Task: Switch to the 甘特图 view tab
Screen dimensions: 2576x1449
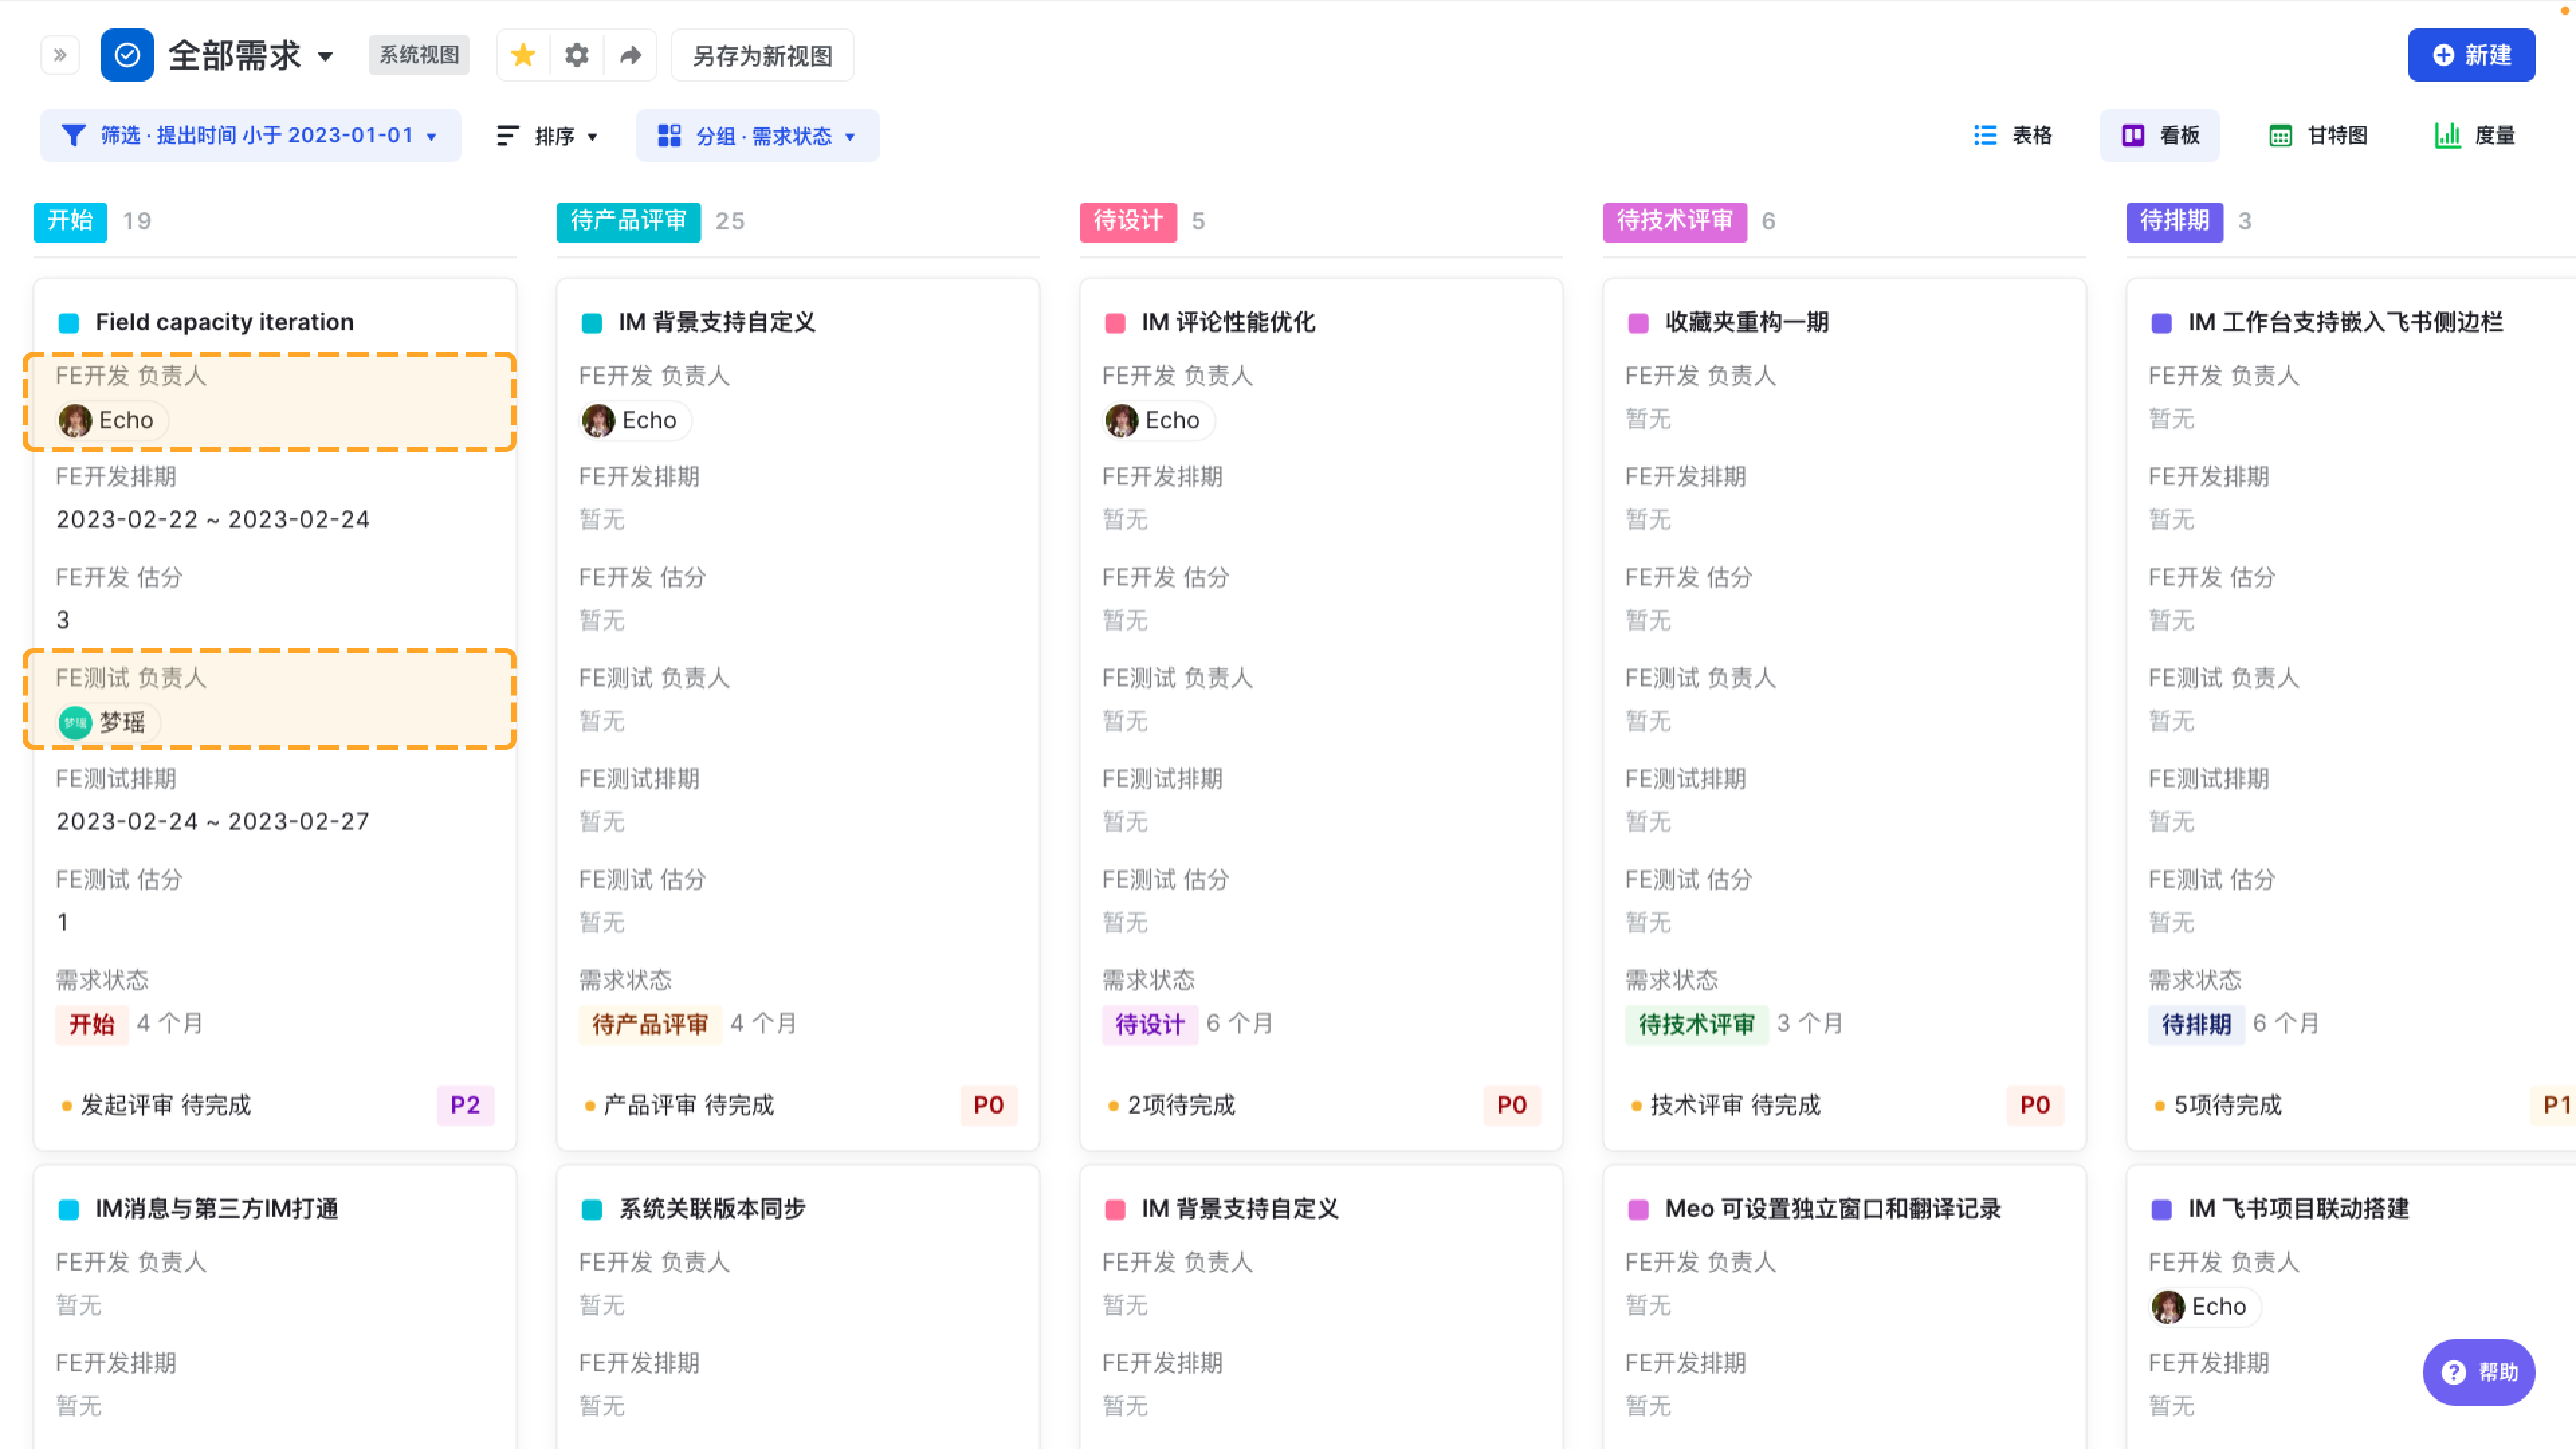Action: (x=2318, y=135)
